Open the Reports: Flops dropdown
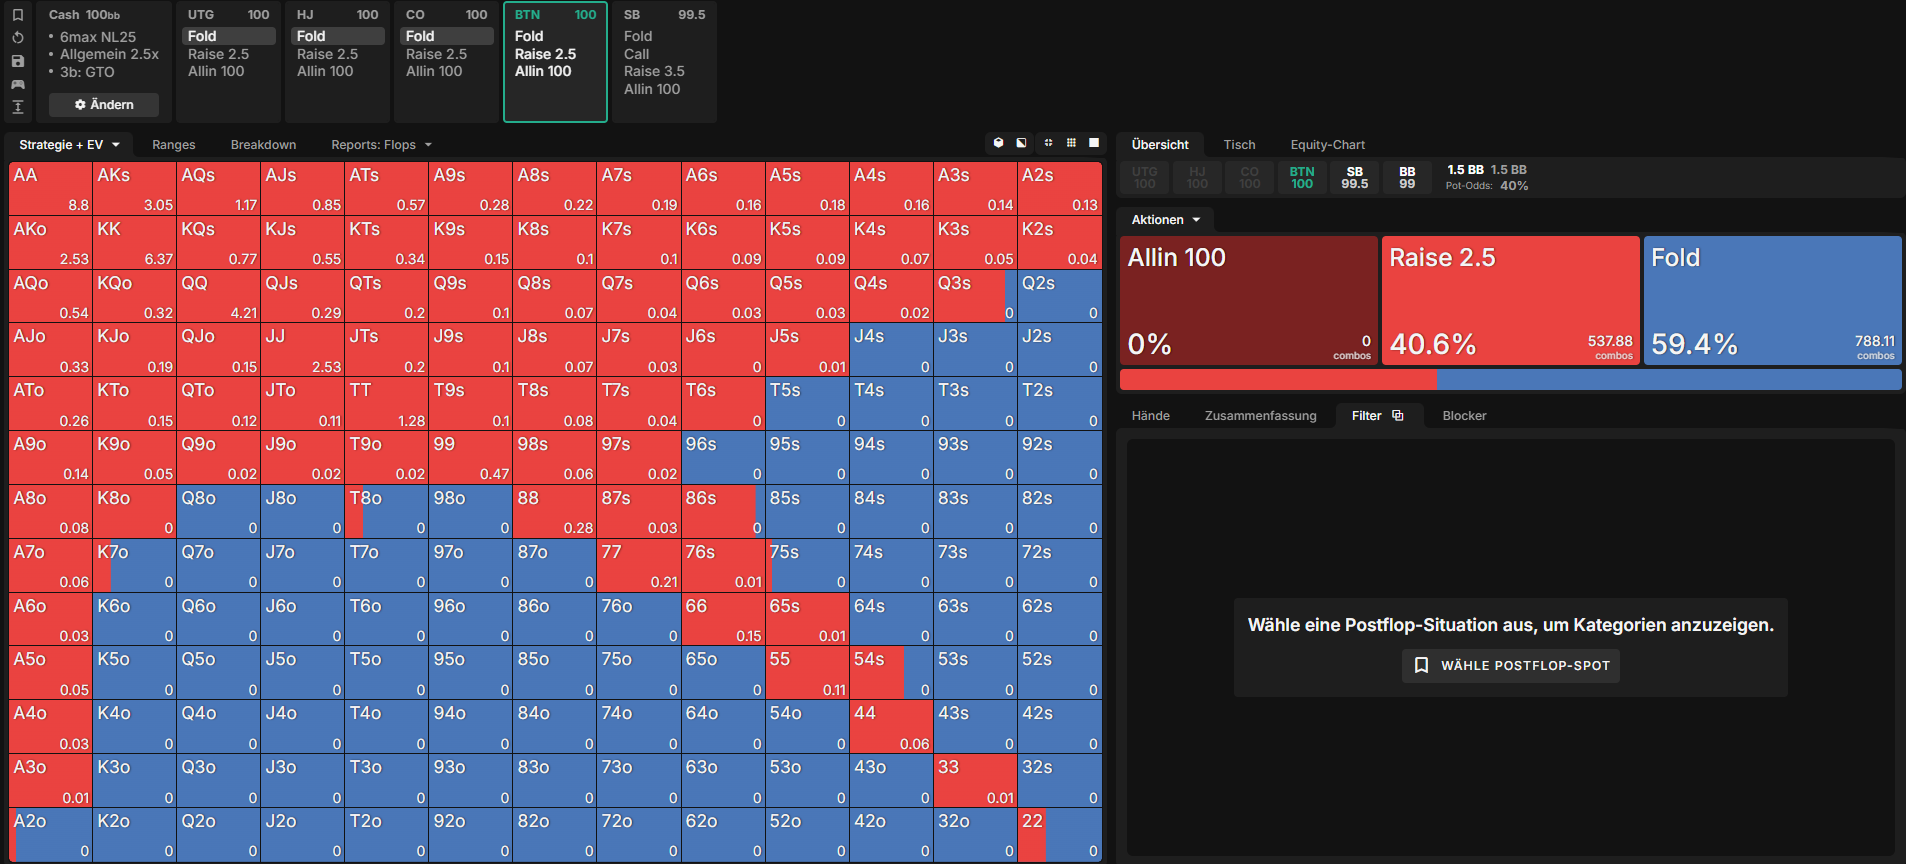This screenshot has height=864, width=1906. click(381, 145)
